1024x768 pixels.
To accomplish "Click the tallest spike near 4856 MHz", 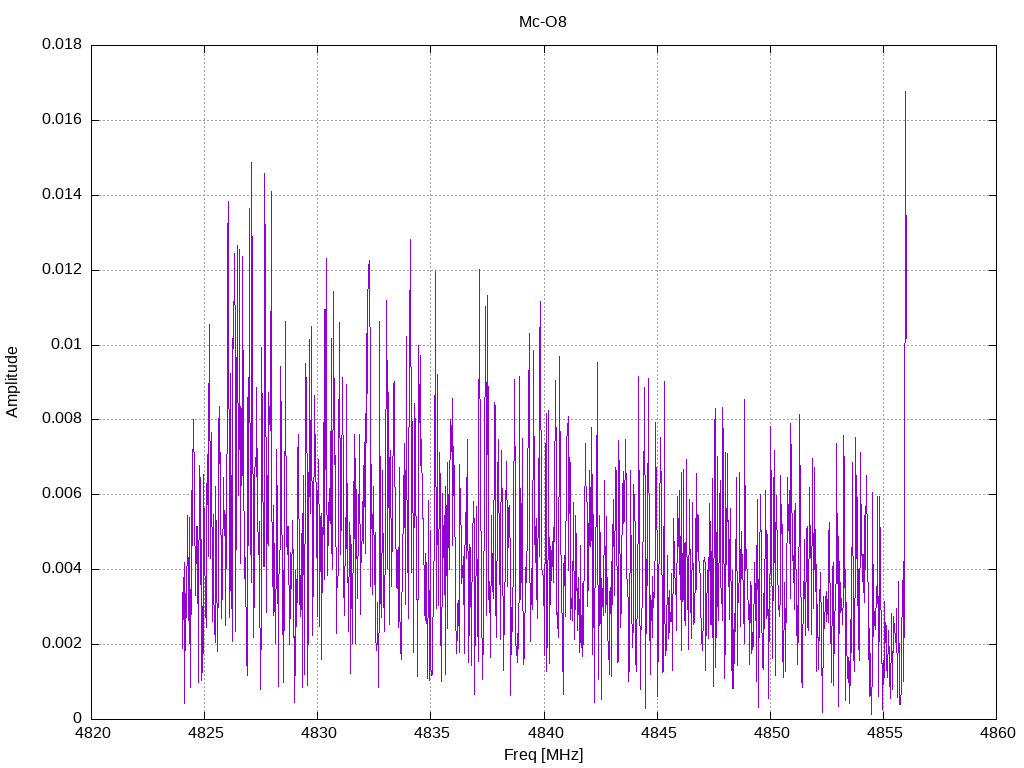I will [905, 216].
